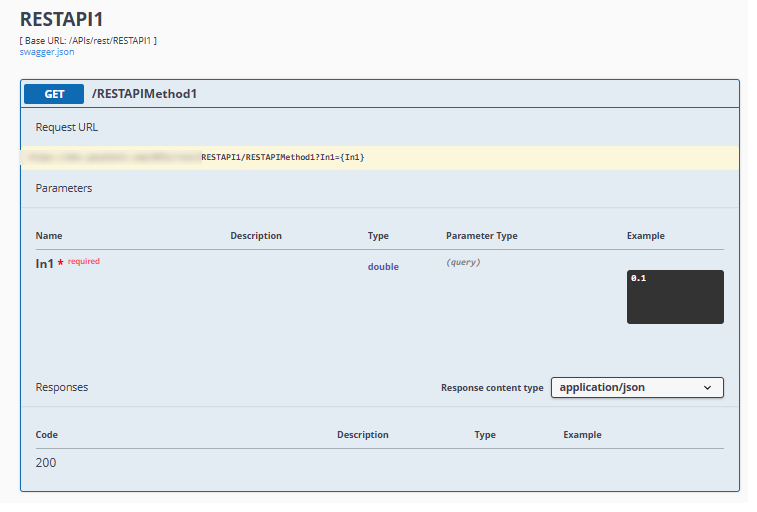Click the Parameter Type column header
Screen dimensions: 757x512
pos(481,236)
